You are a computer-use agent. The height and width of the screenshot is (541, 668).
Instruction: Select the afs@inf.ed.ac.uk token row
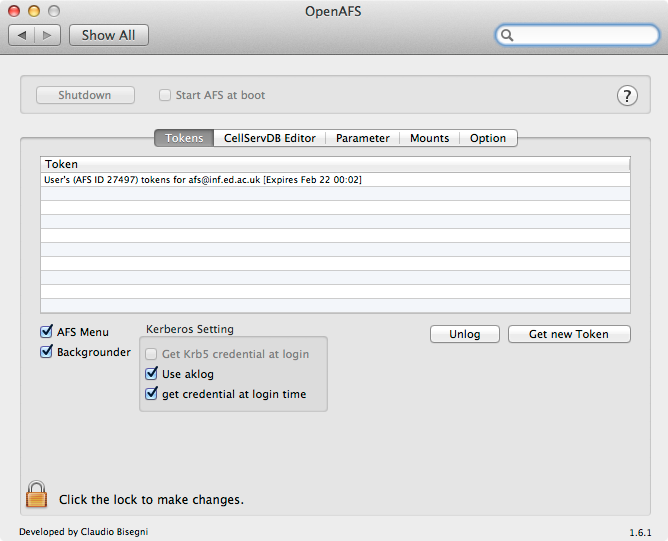pyautogui.click(x=335, y=180)
